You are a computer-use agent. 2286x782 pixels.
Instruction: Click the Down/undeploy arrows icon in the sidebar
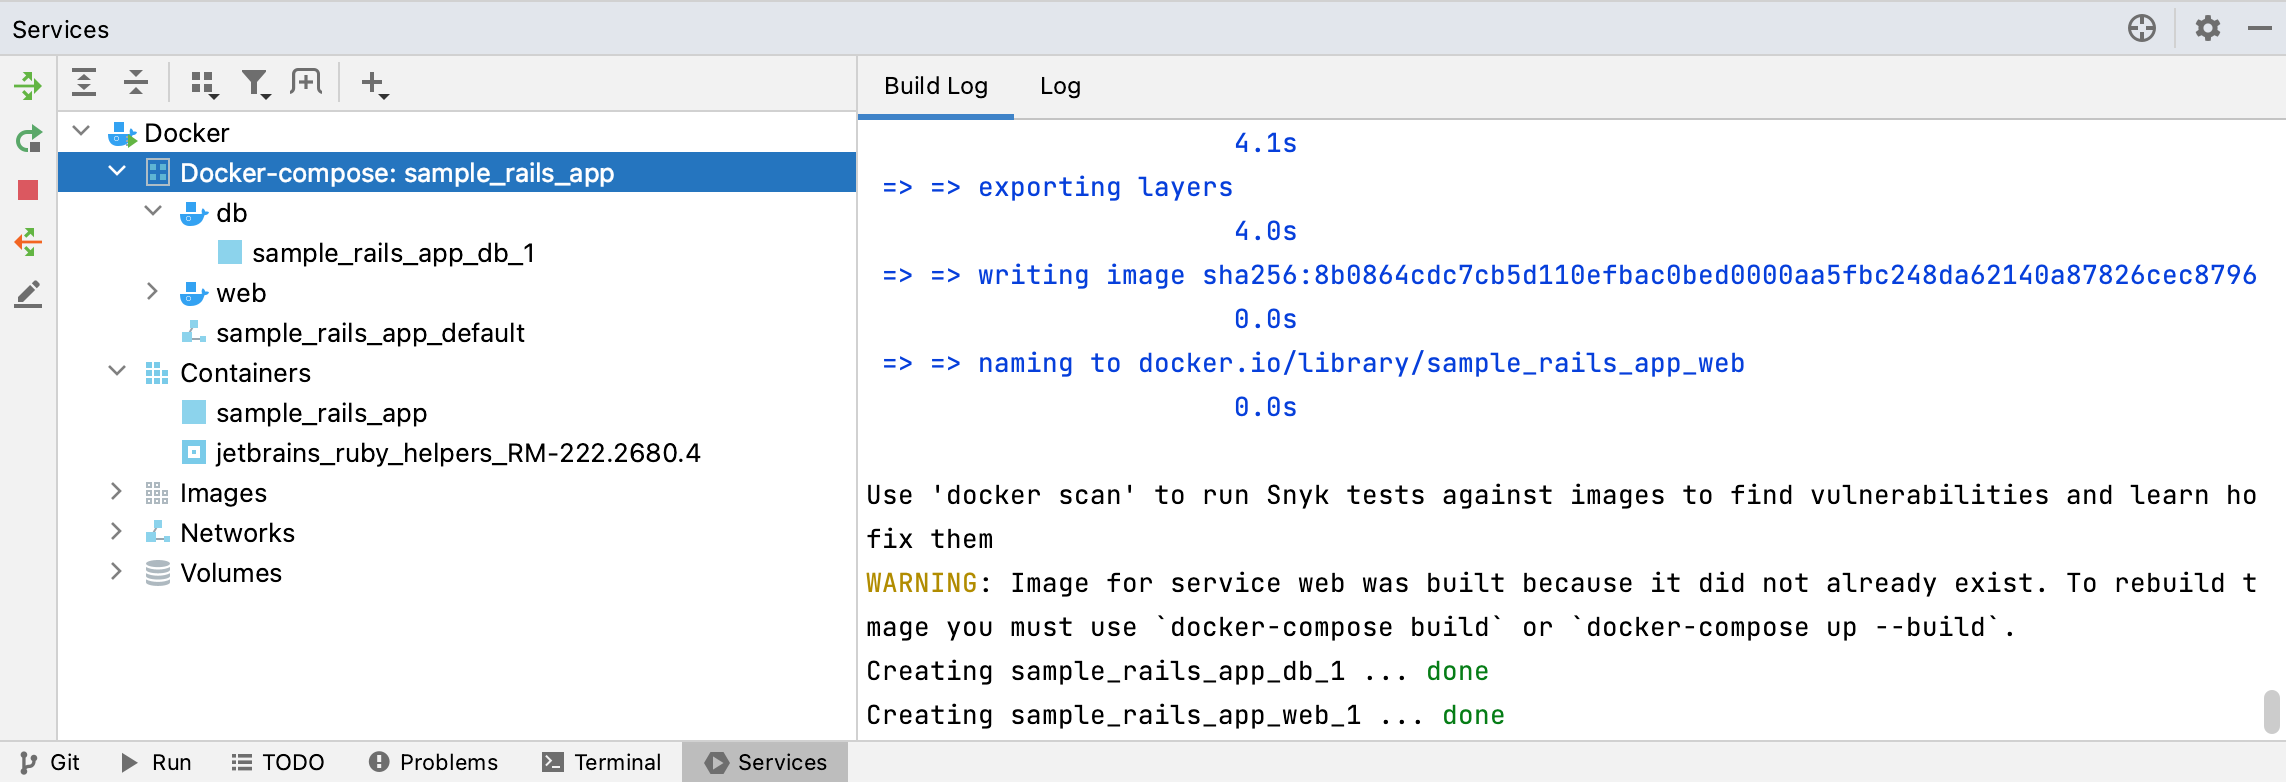click(x=28, y=242)
